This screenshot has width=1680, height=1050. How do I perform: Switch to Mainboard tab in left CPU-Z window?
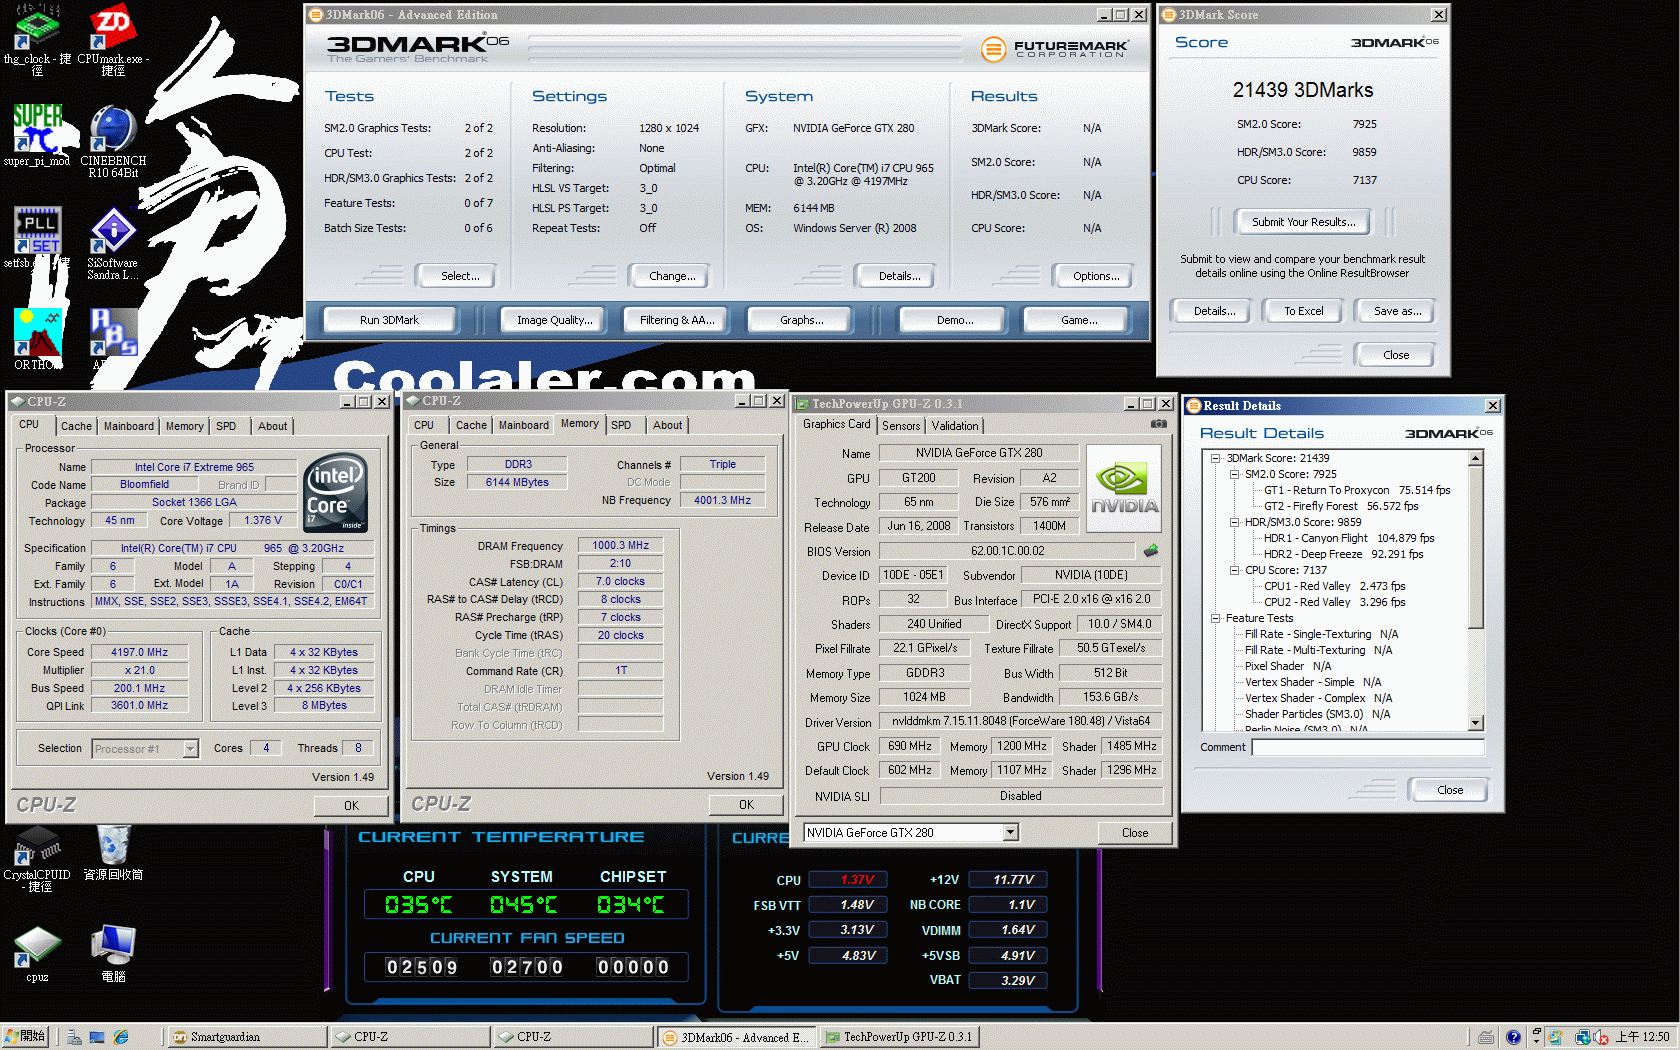pos(129,426)
